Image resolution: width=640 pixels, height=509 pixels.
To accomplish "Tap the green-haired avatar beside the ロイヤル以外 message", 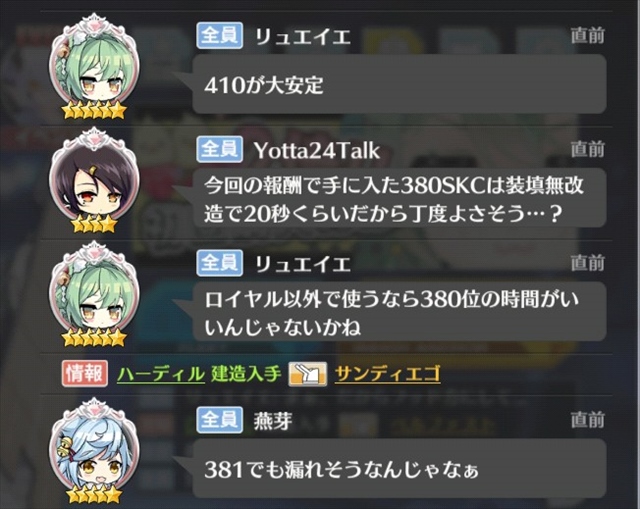I will [94, 295].
